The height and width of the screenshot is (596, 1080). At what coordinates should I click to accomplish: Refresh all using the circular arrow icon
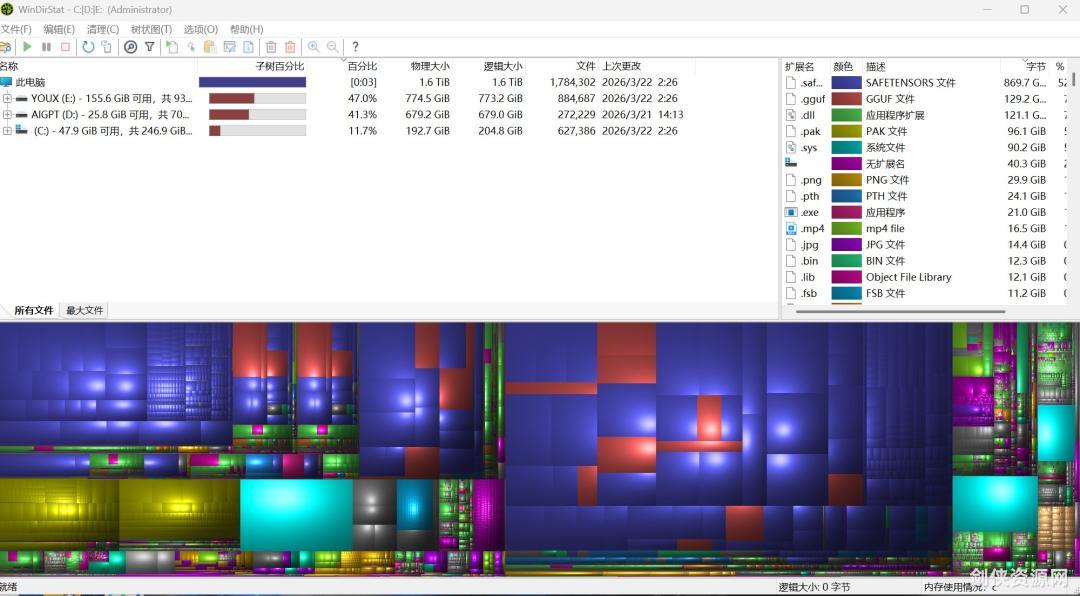[88, 47]
